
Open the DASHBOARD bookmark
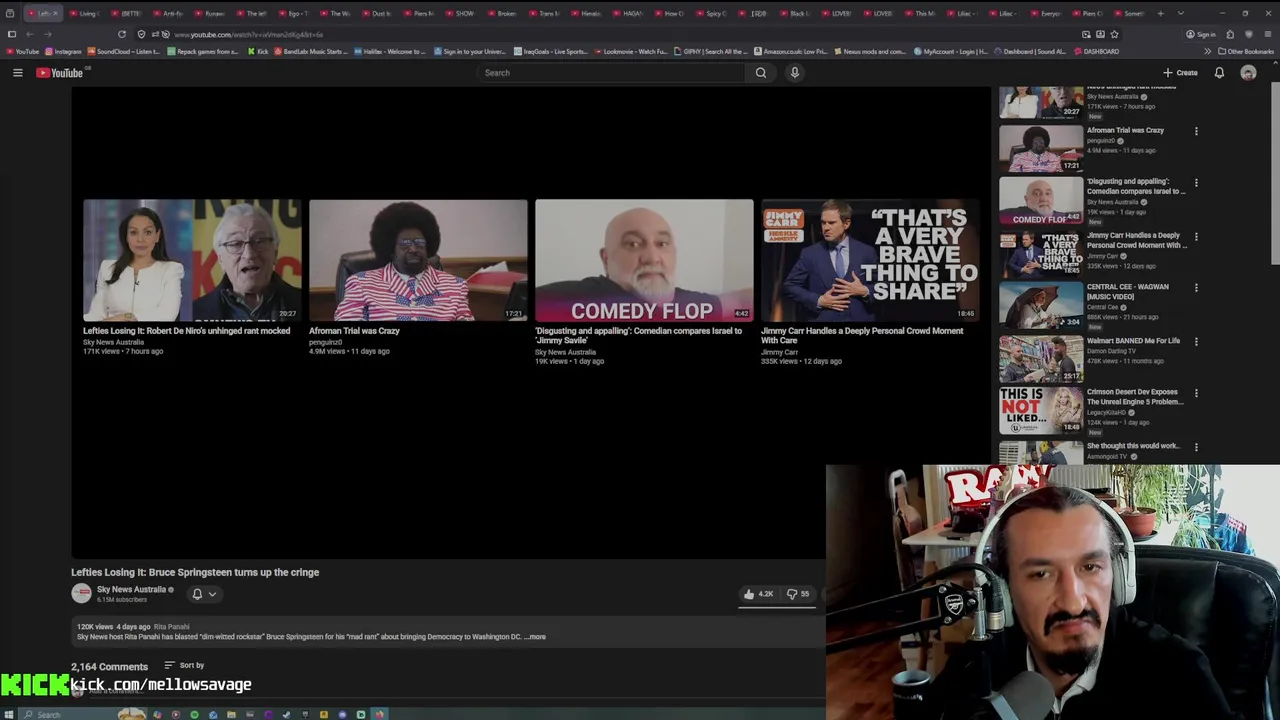pos(1096,51)
